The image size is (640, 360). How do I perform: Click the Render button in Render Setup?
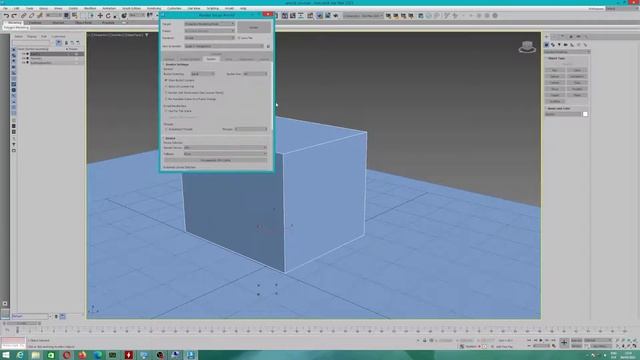(254, 27)
